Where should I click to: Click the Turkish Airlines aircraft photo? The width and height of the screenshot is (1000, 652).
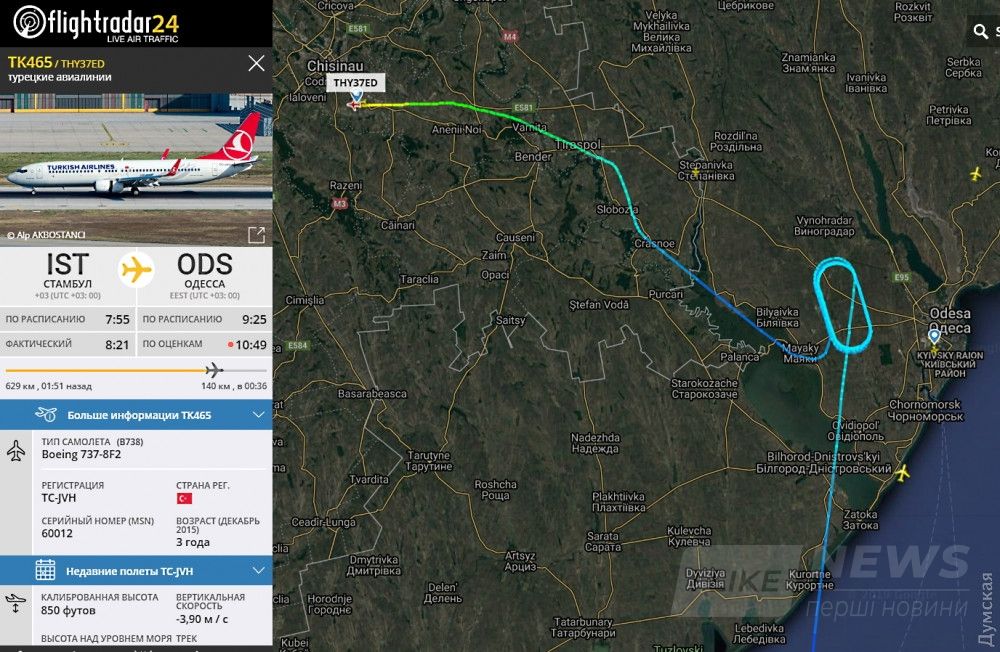click(x=136, y=168)
